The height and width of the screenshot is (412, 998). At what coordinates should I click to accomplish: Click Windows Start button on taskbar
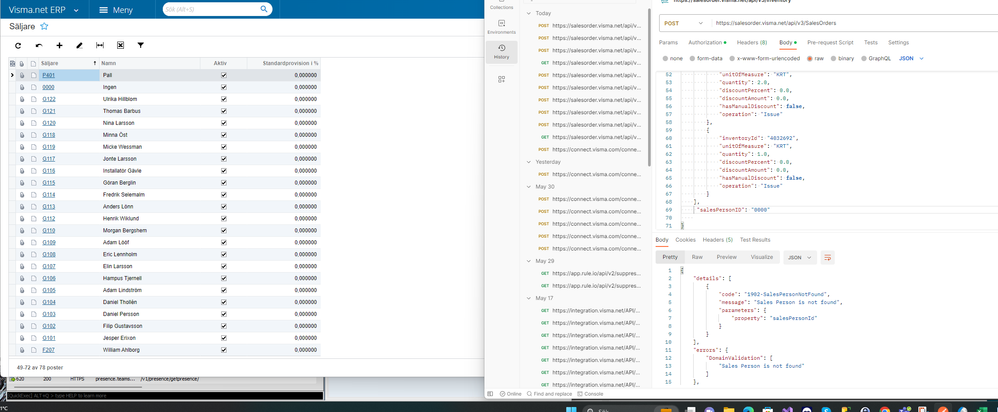(572, 411)
